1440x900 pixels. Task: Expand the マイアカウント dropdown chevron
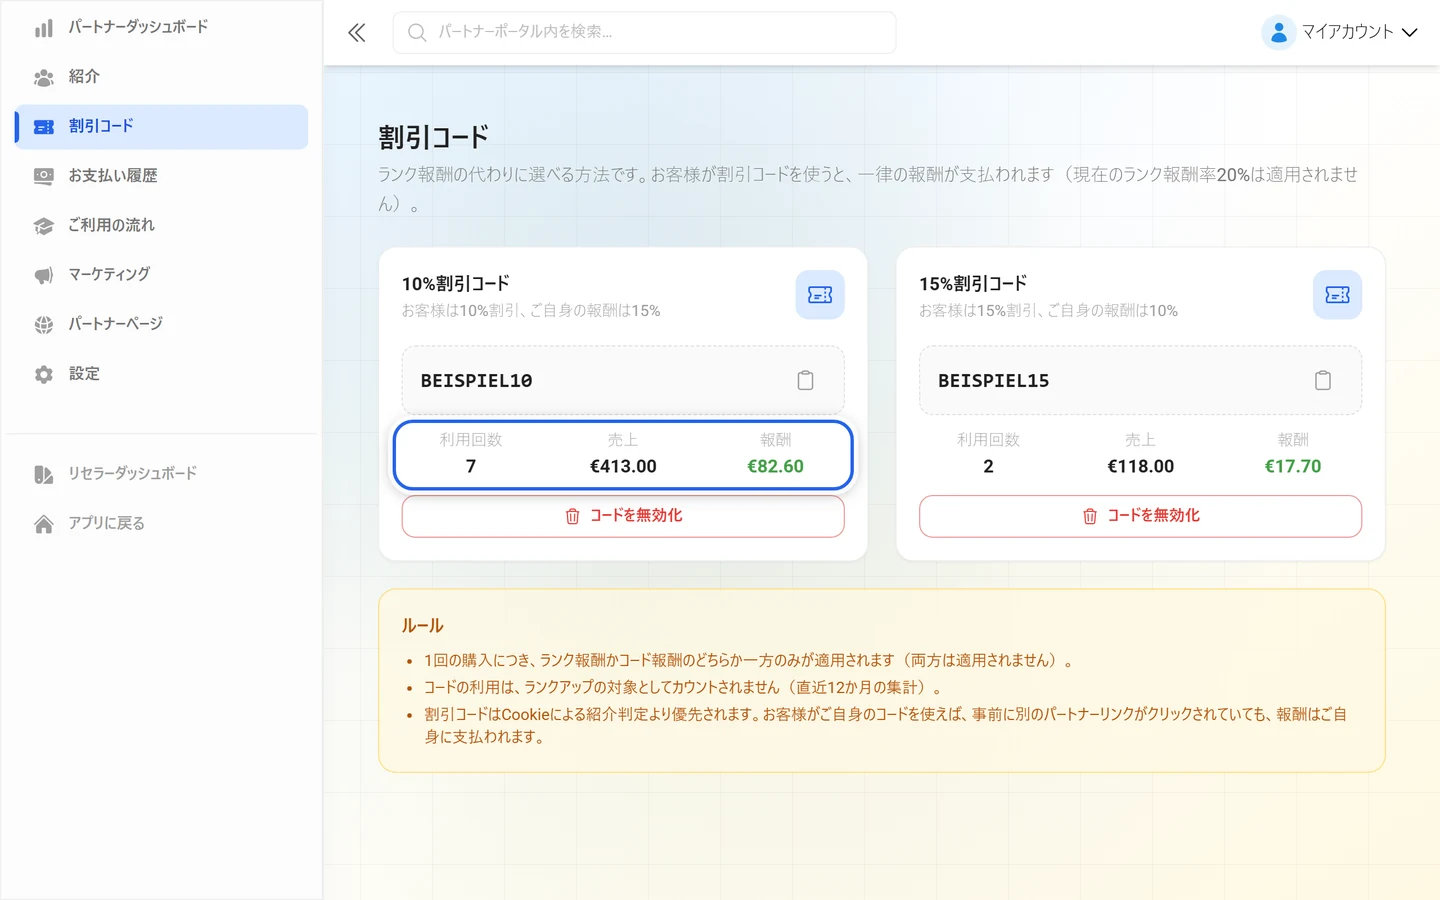coord(1409,32)
